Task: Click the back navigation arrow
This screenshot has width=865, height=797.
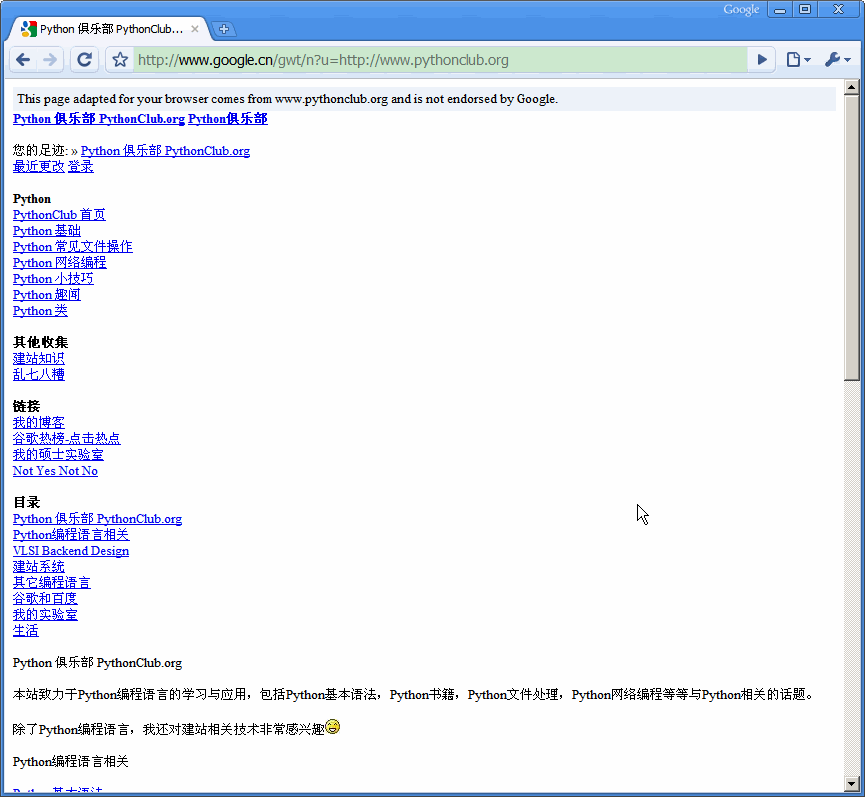Action: (x=22, y=59)
